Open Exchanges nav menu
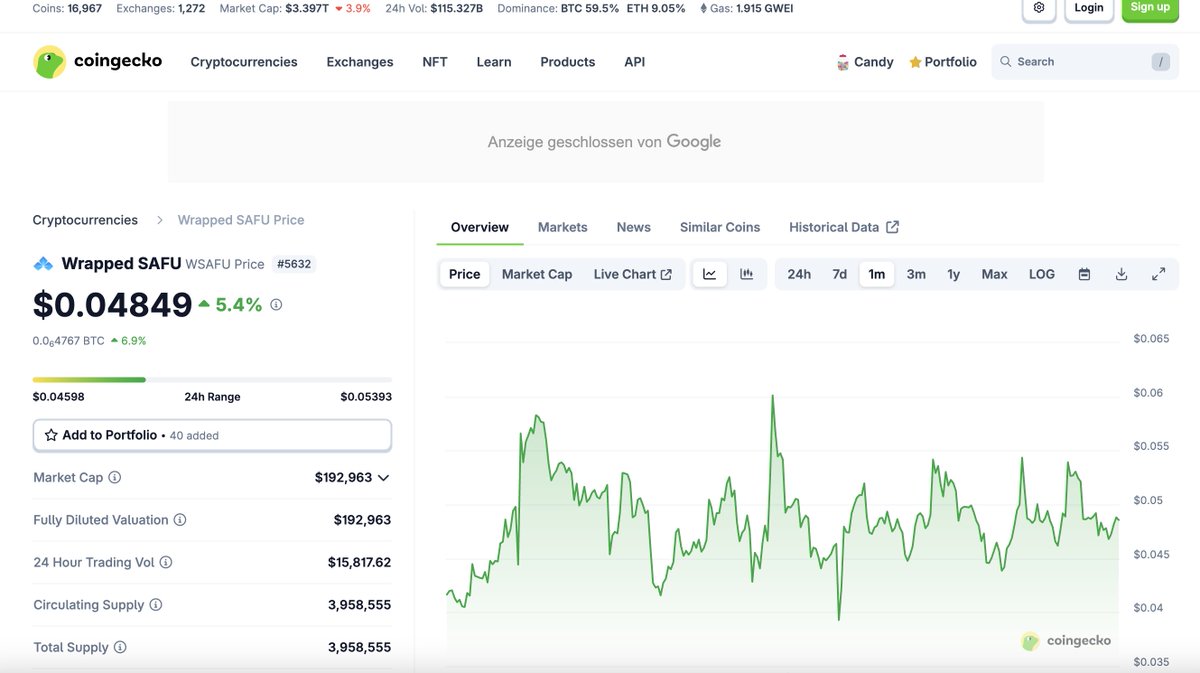1200x673 pixels. pos(360,62)
